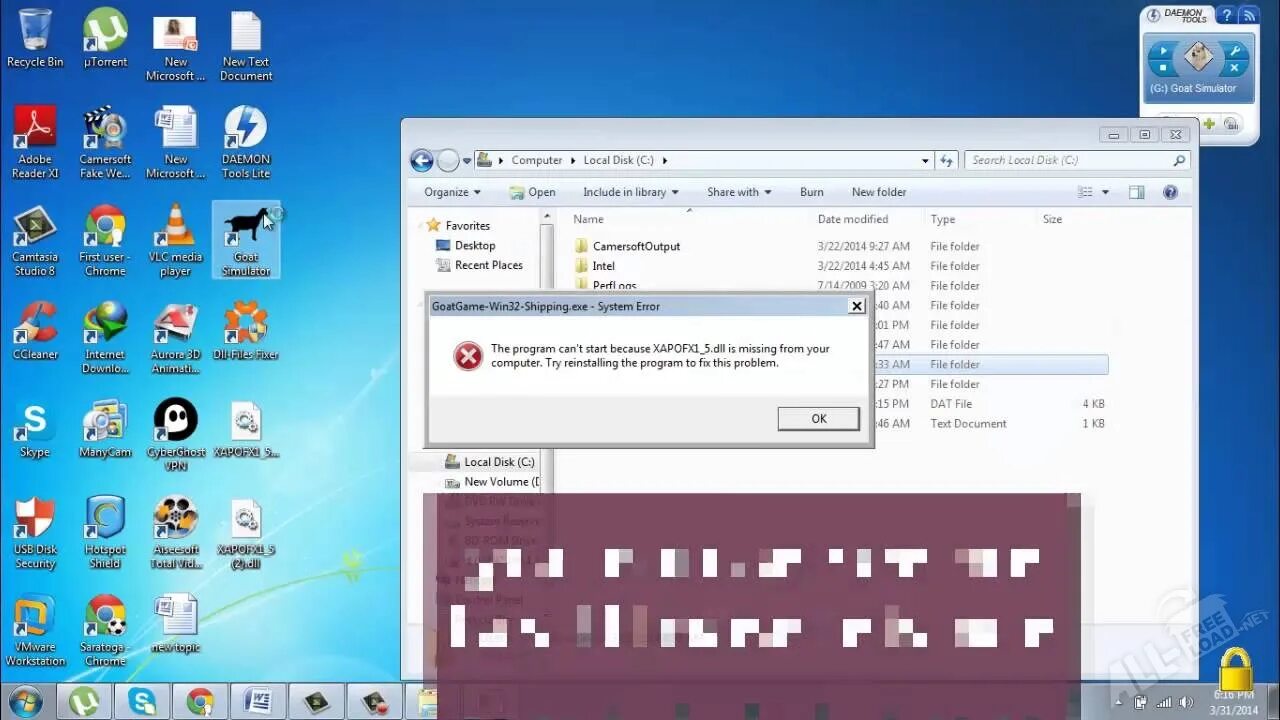The width and height of the screenshot is (1280, 720).
Task: Open DAEMON Tools help question mark
Action: tap(1227, 16)
